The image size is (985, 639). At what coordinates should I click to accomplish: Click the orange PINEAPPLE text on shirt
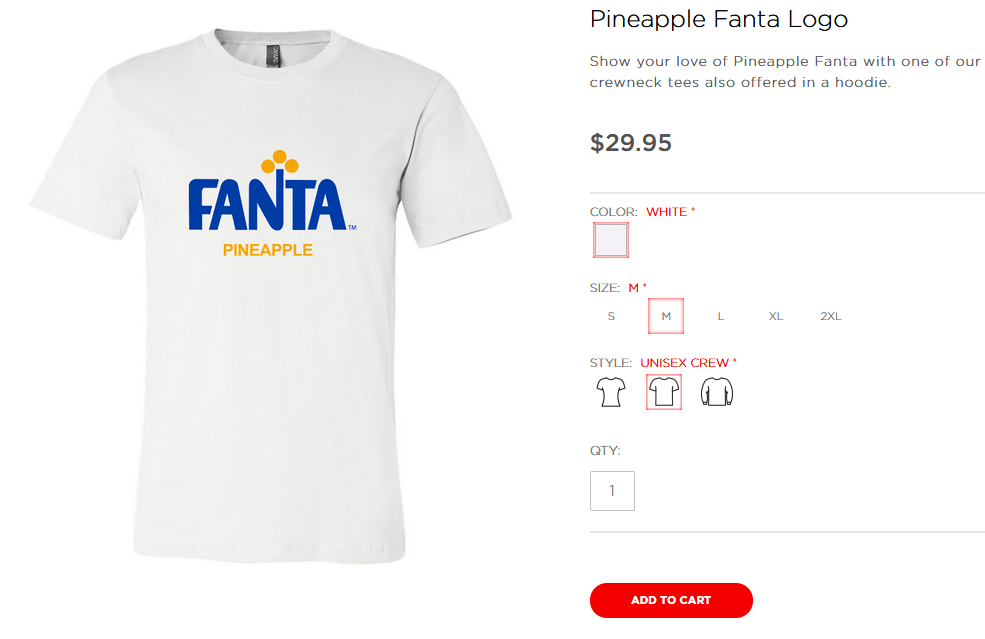[x=268, y=250]
